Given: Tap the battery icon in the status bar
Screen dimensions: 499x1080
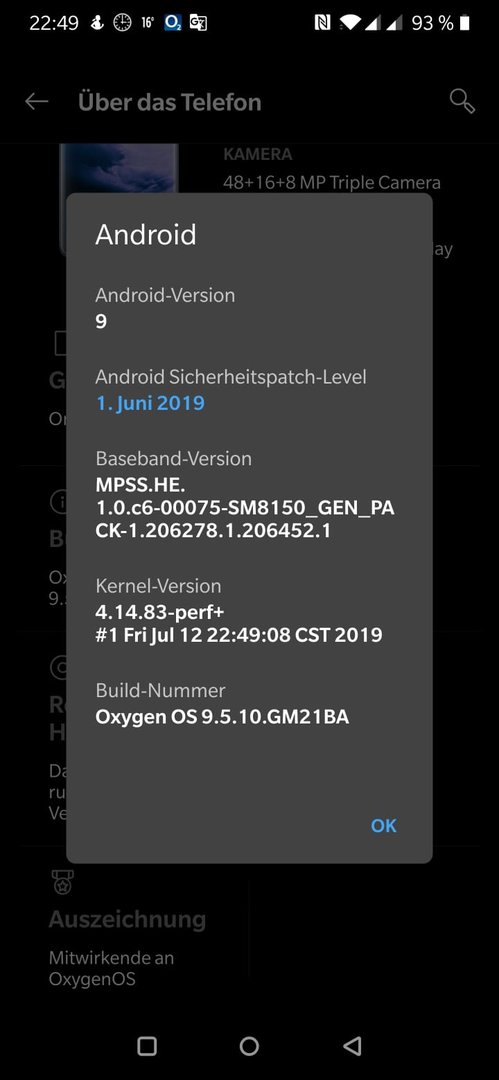Looking at the screenshot, I should click(465, 23).
